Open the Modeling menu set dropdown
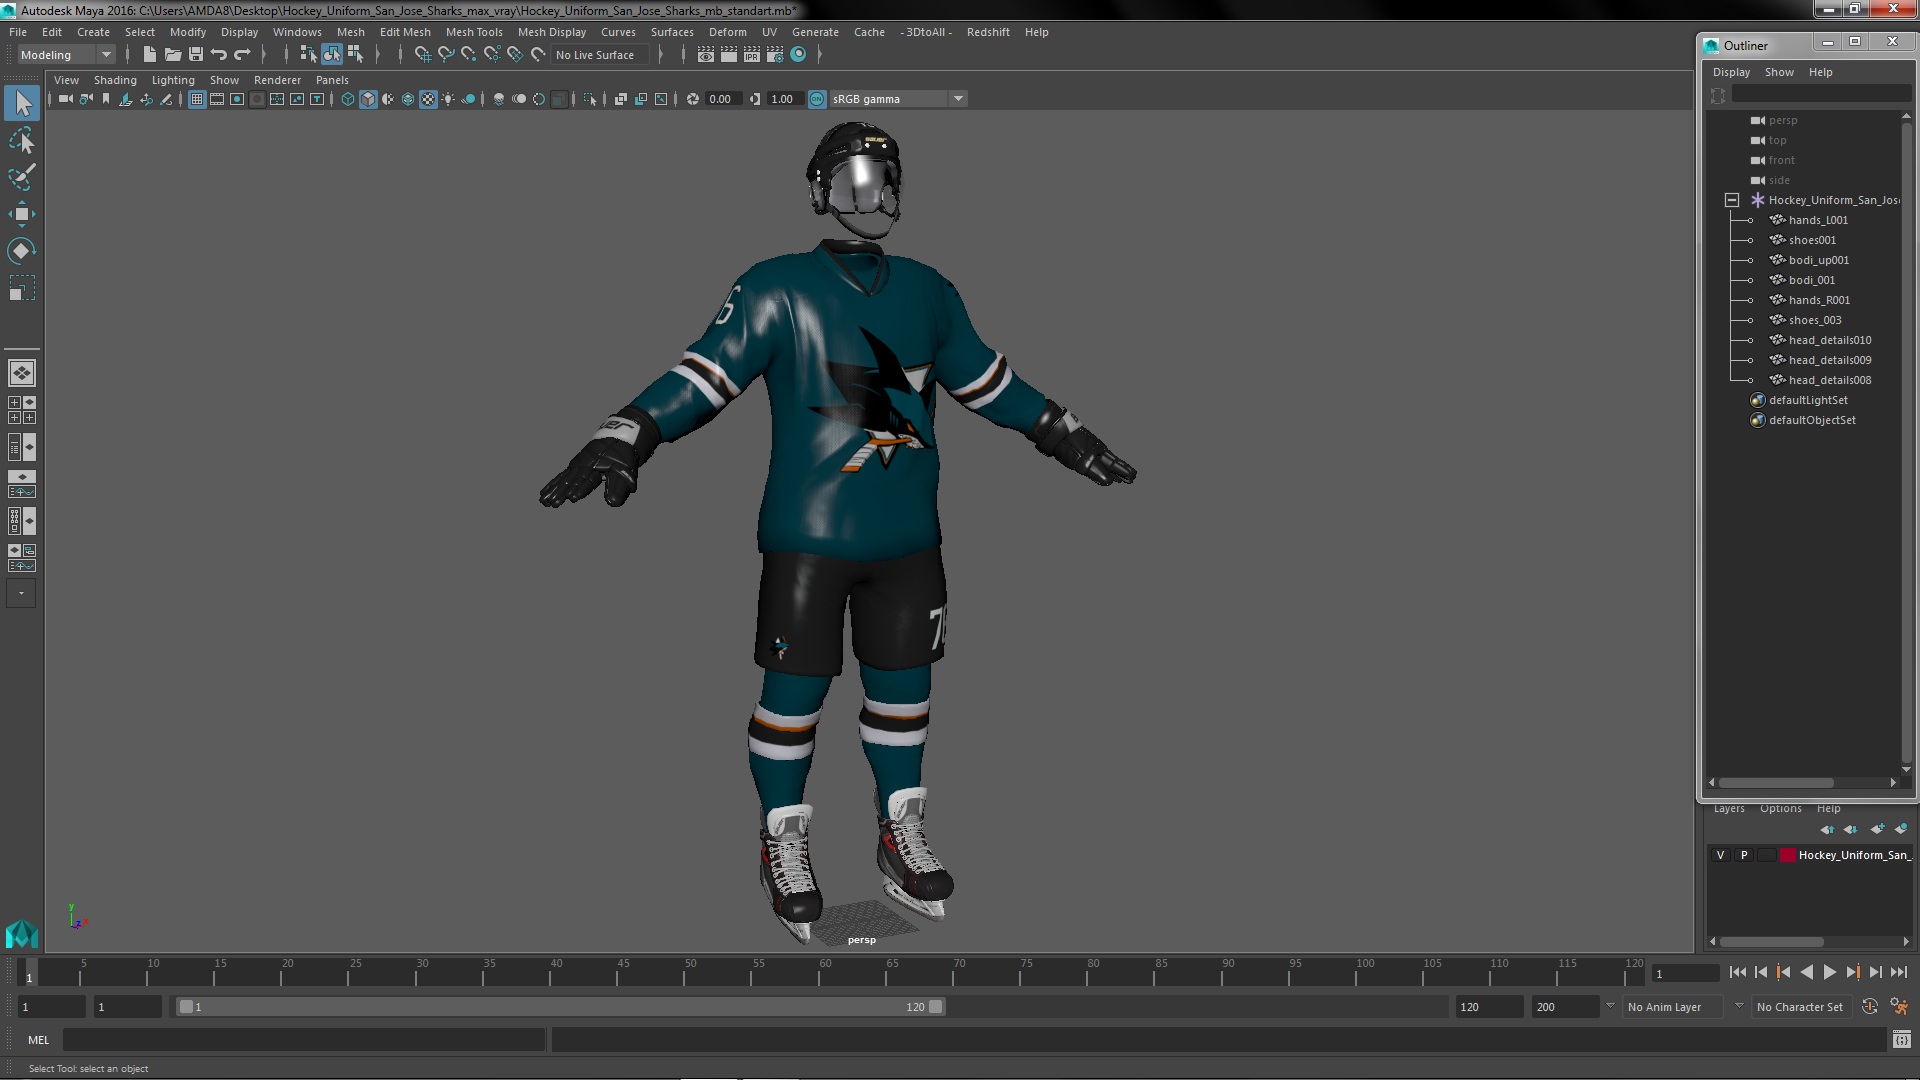1920x1080 pixels. (x=66, y=55)
